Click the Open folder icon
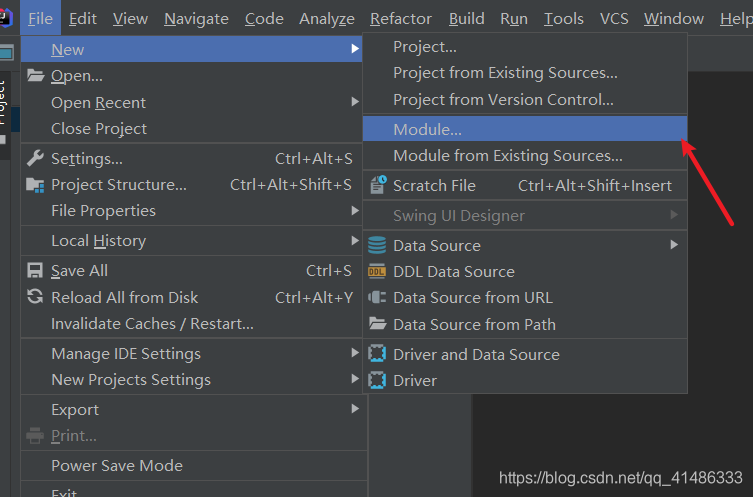 [35, 76]
